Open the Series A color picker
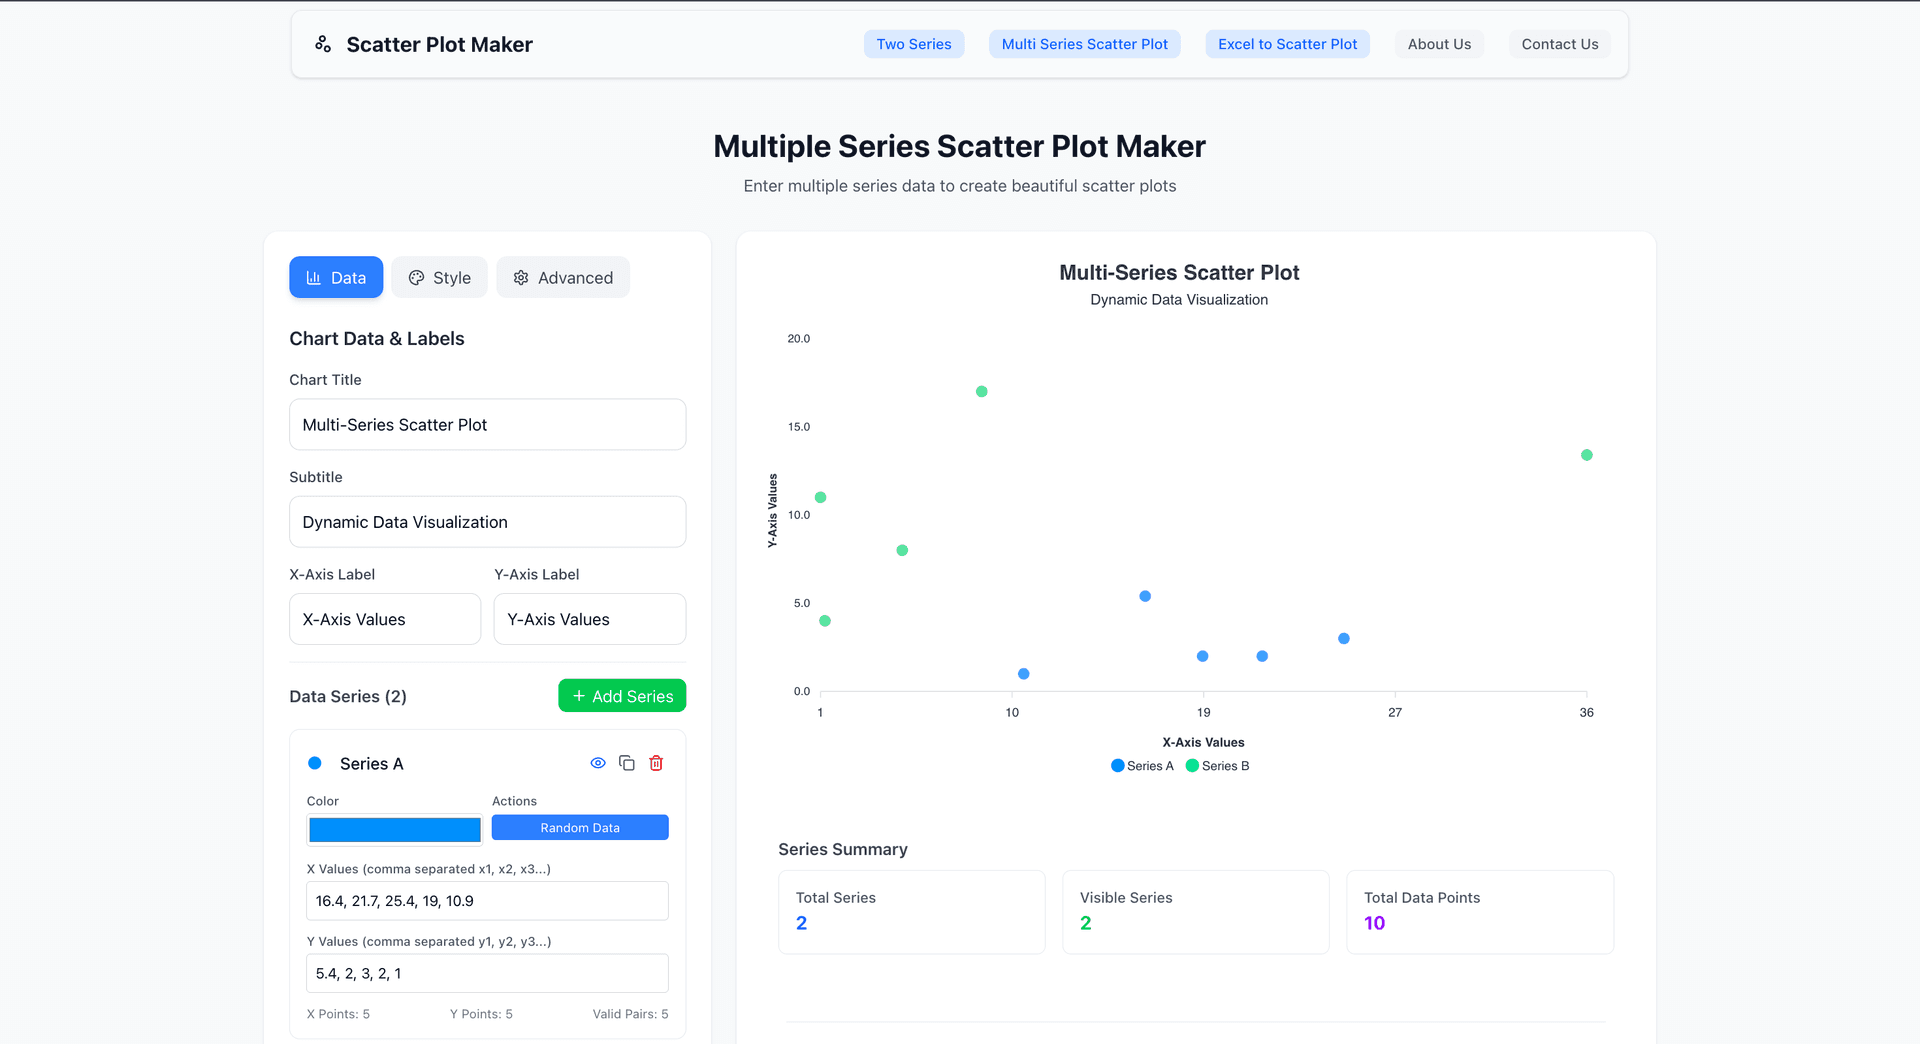The width and height of the screenshot is (1920, 1044). click(x=394, y=829)
